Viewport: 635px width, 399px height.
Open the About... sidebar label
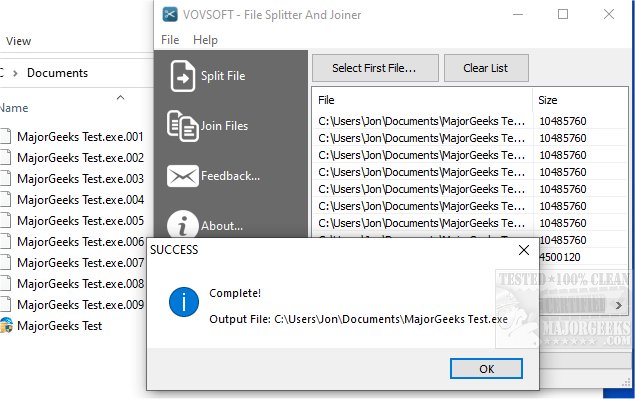point(222,226)
